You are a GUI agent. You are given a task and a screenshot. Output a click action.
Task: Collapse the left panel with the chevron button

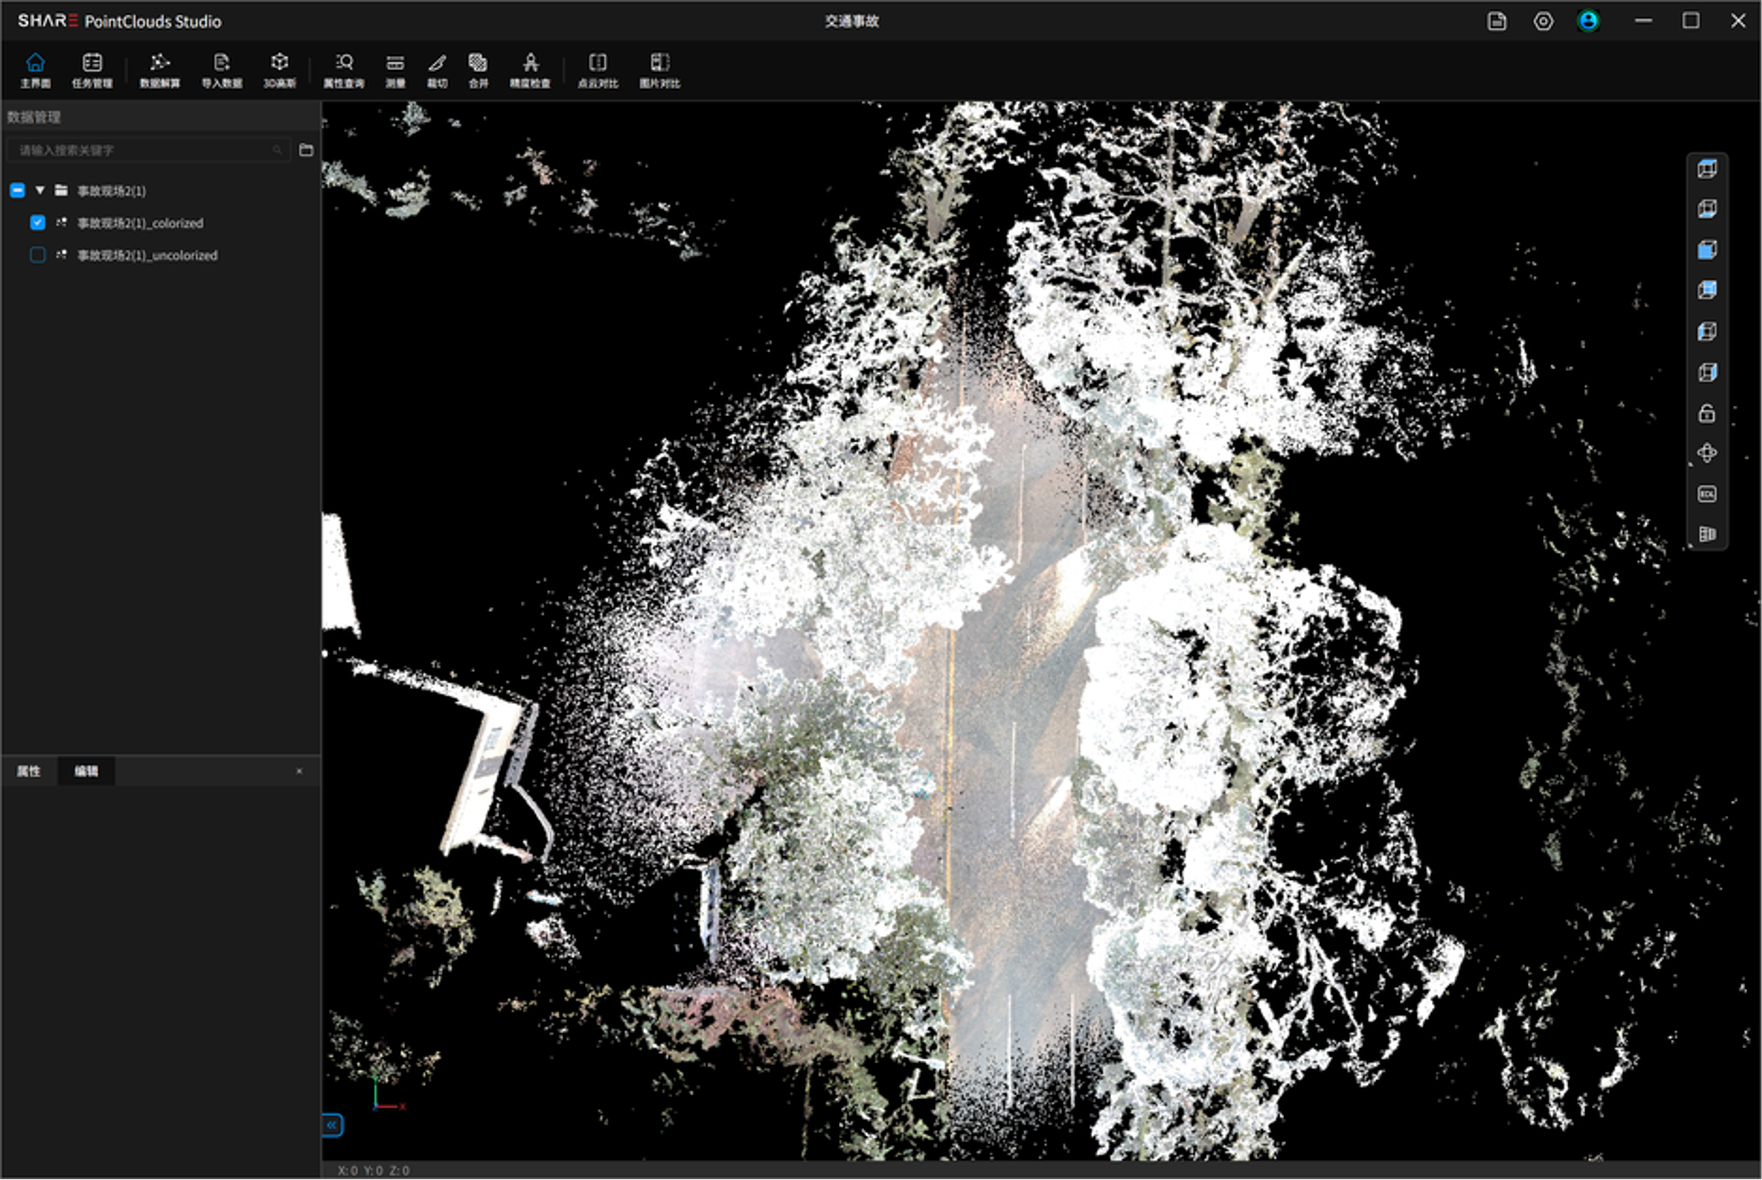331,1125
